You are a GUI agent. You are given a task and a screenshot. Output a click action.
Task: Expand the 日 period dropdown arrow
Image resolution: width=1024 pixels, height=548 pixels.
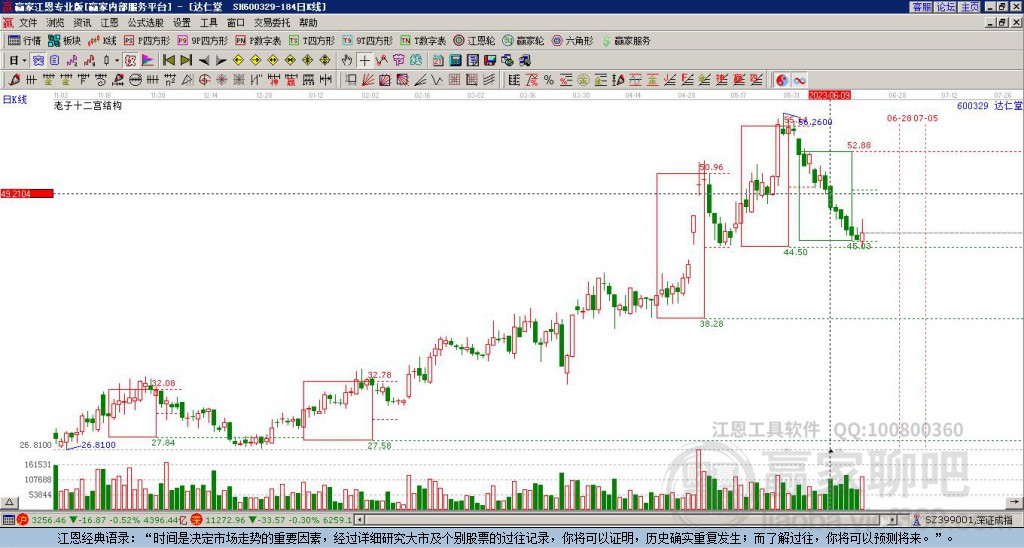[25, 61]
